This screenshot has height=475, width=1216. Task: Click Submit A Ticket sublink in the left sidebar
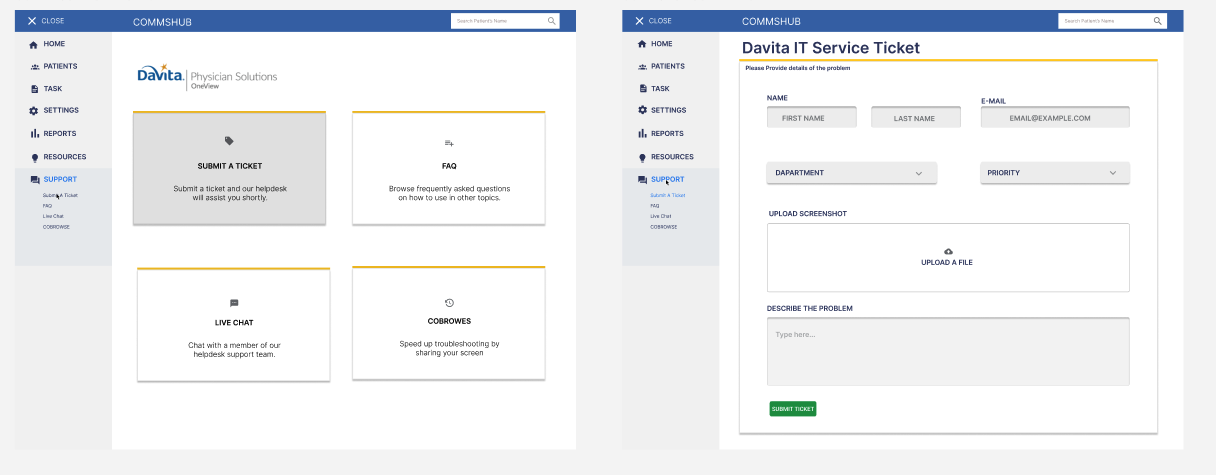[60, 195]
